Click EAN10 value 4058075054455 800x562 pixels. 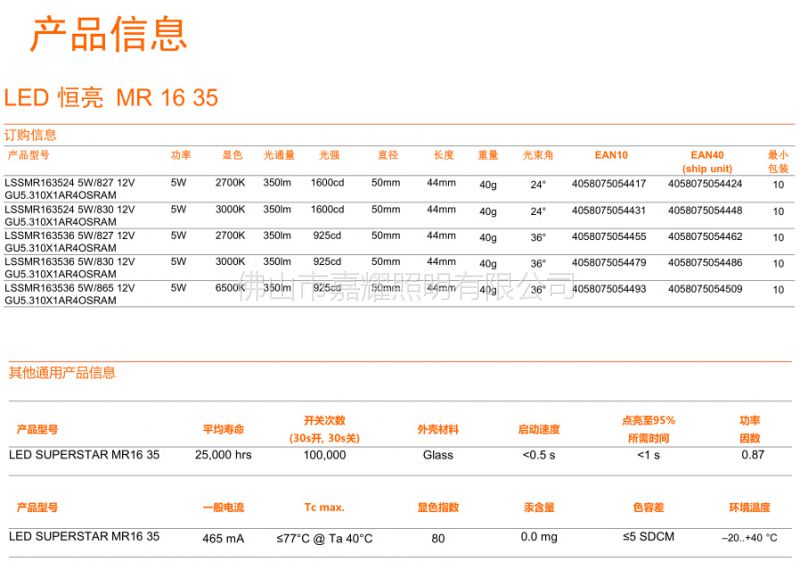[x=609, y=237]
